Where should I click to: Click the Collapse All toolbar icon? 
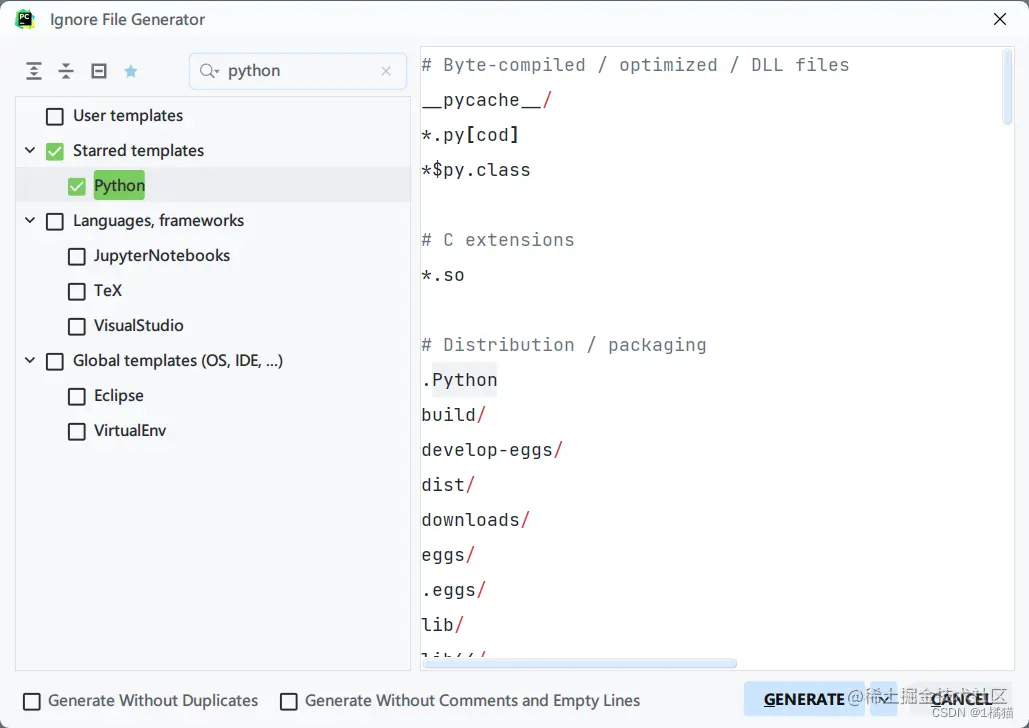point(66,71)
